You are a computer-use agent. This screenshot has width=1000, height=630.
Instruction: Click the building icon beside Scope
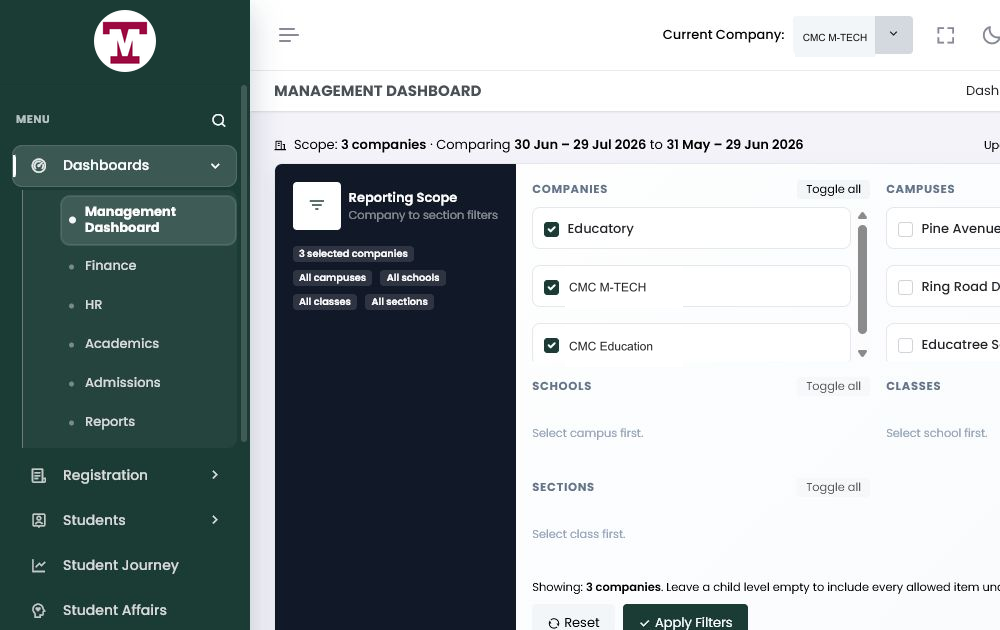click(x=280, y=145)
